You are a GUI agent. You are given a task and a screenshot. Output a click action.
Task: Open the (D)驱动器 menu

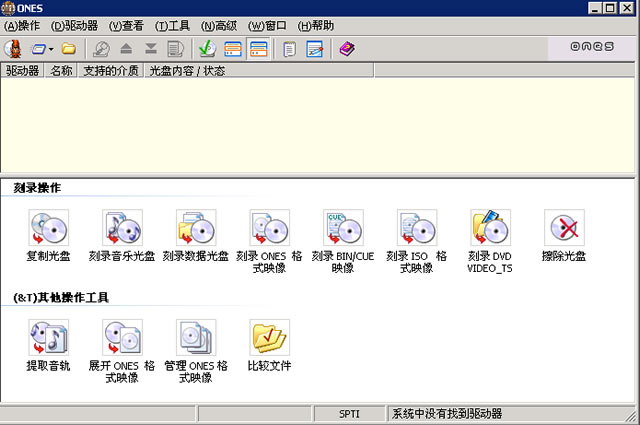[74, 26]
